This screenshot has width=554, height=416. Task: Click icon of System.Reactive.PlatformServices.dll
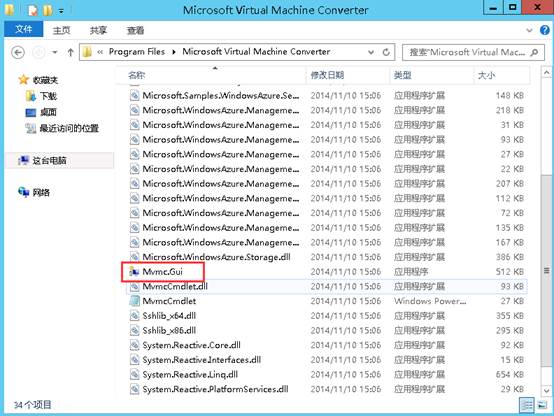134,389
